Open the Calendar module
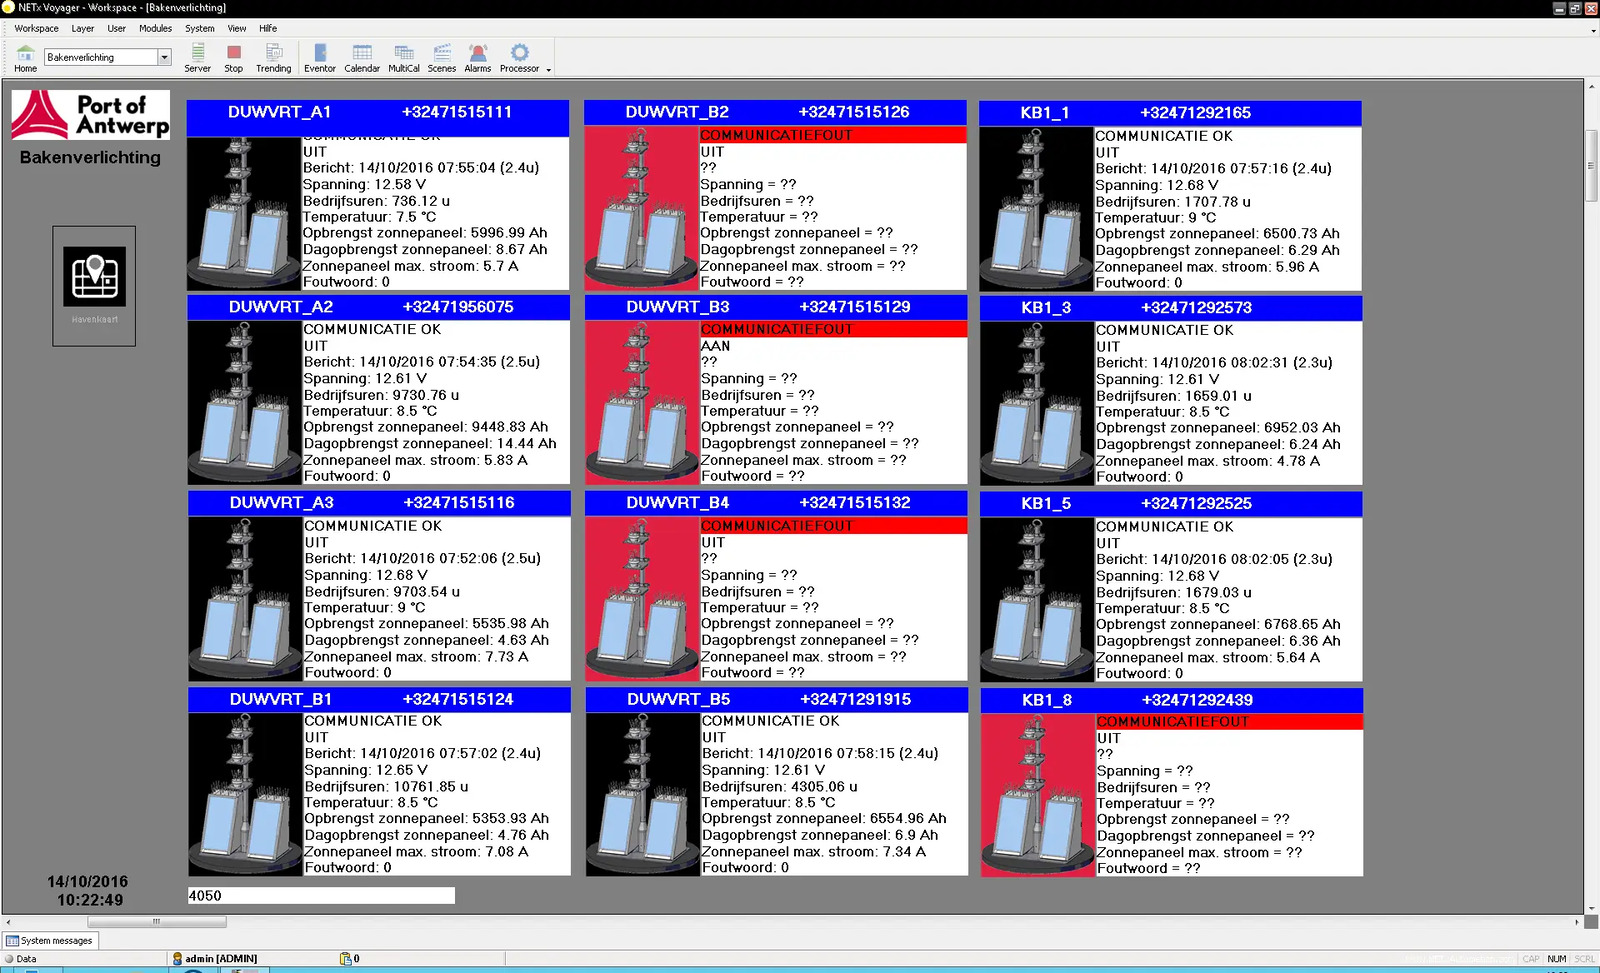The width and height of the screenshot is (1600, 973). click(x=362, y=58)
